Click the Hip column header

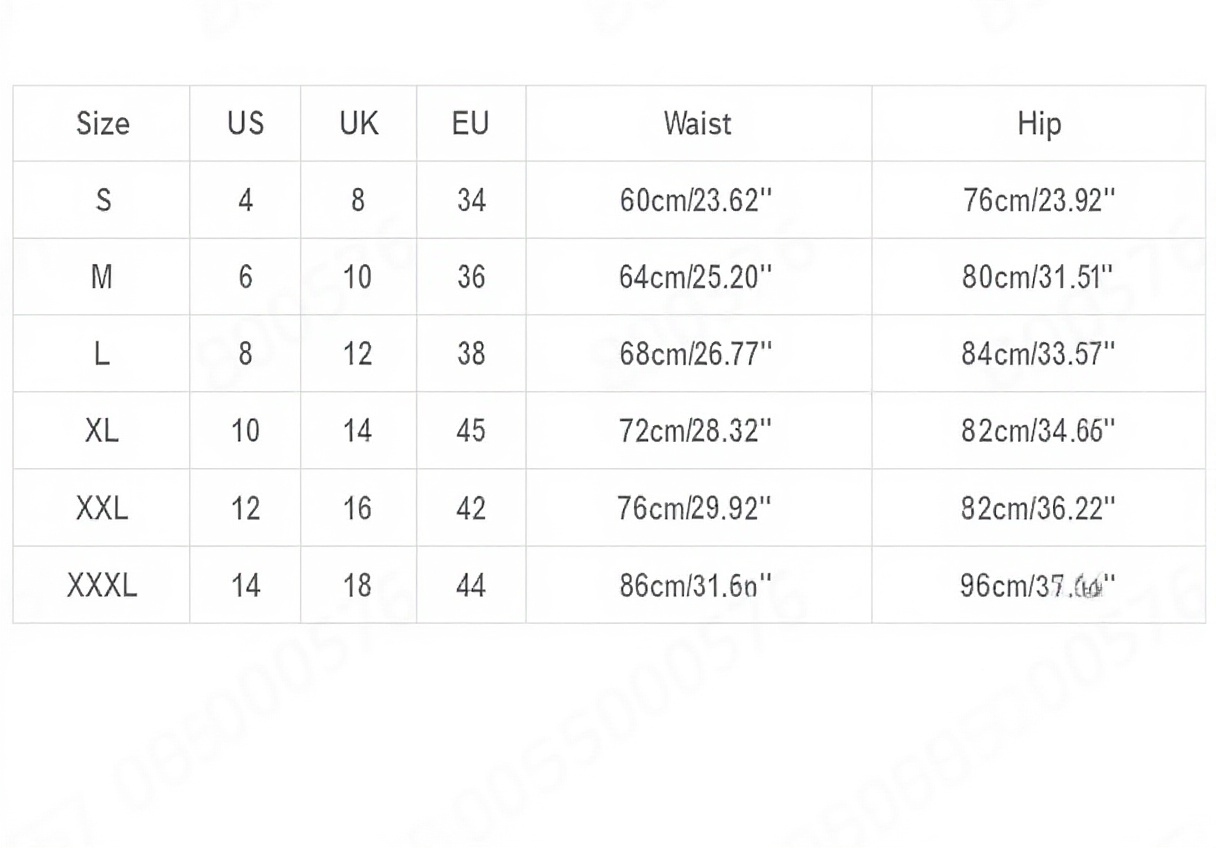1038,124
